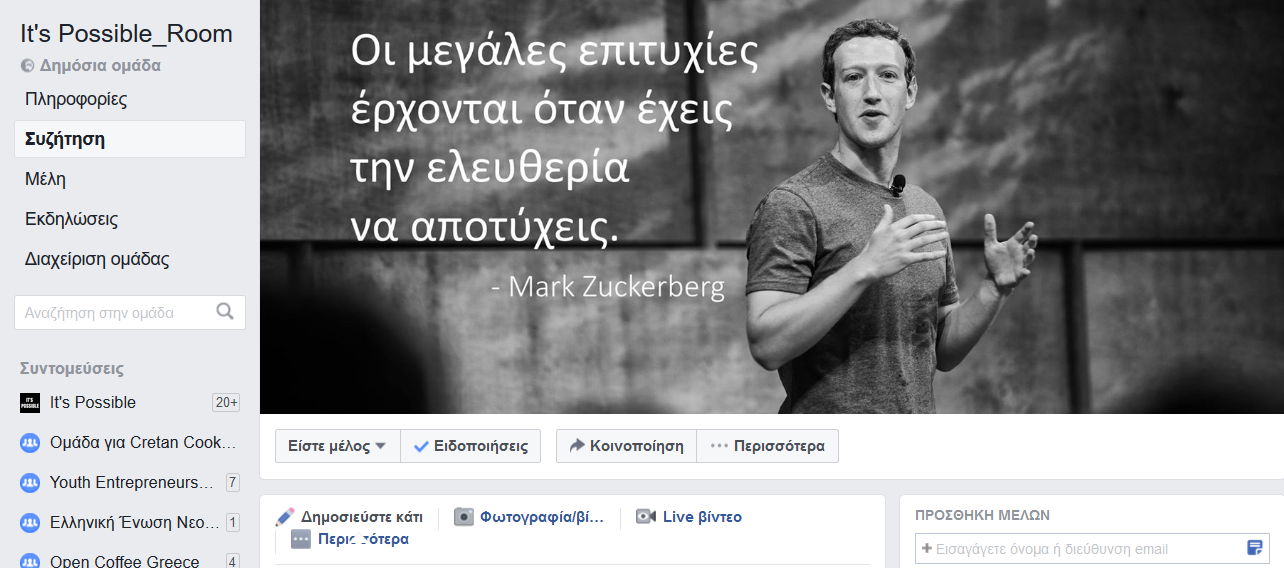Screen dimensions: 1284x568
Task: Click the Mark Zuckerberg cover photo
Action: tap(772, 207)
